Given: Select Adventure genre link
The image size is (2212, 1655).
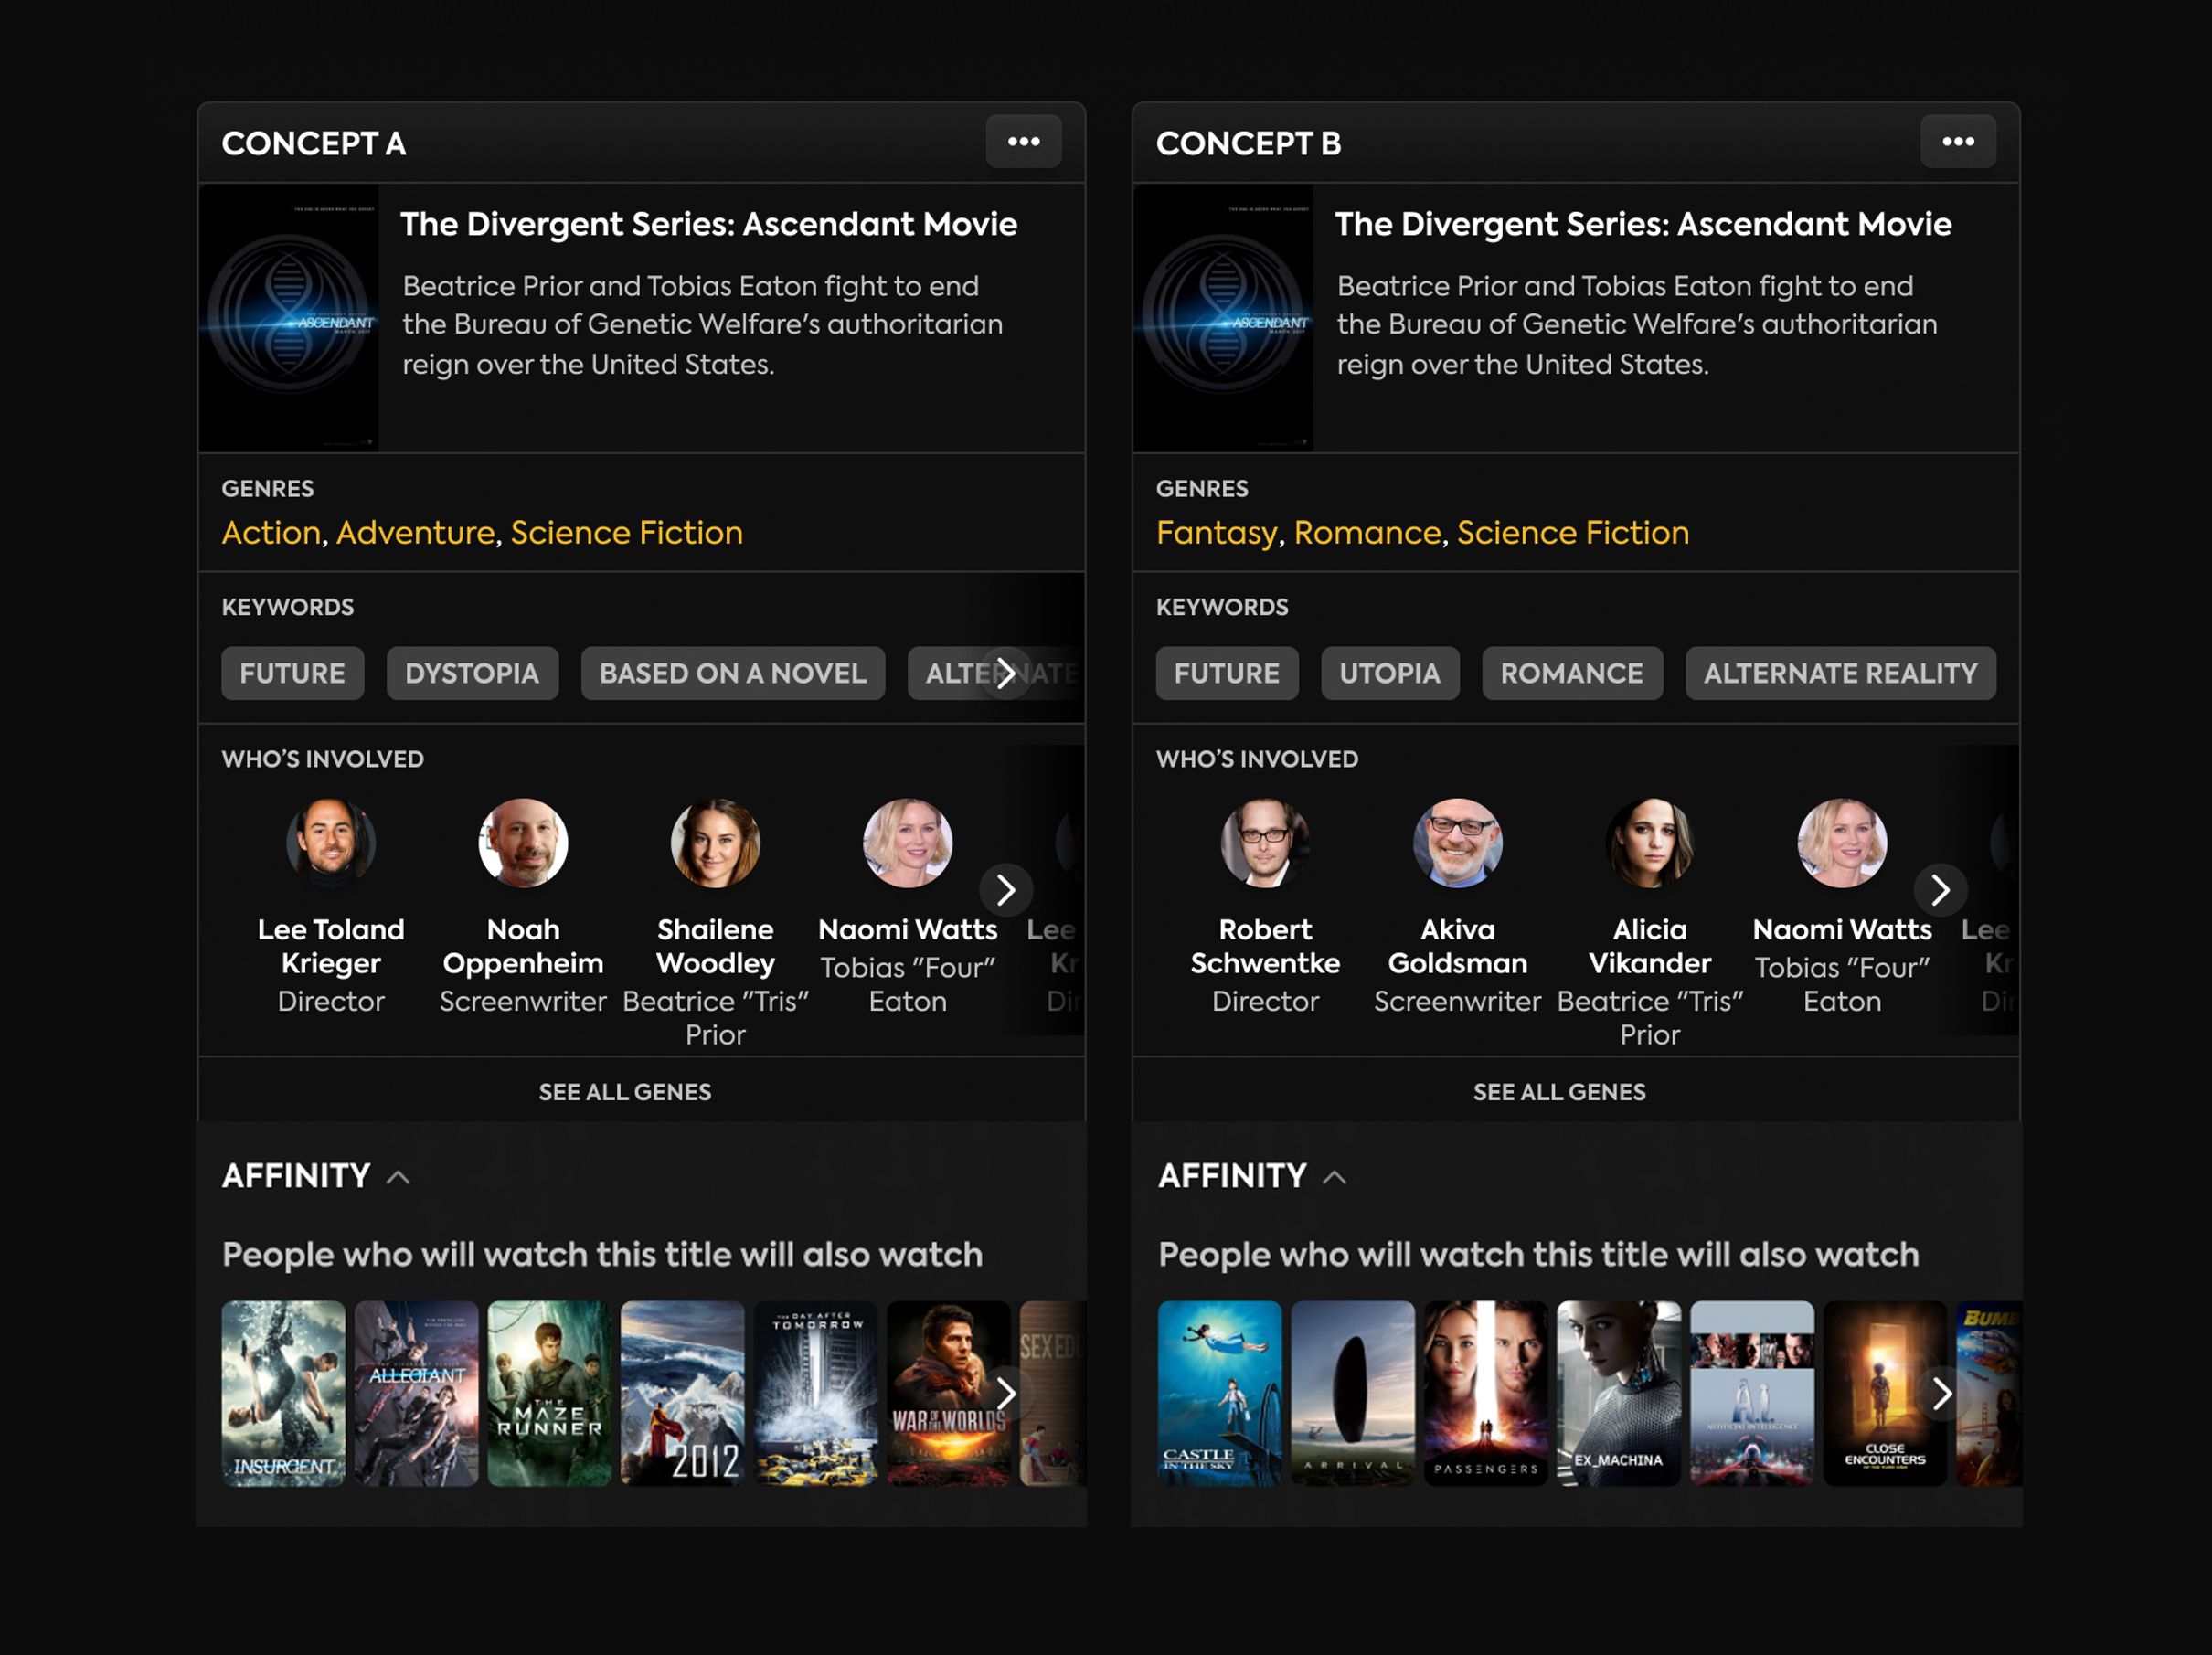Looking at the screenshot, I should pos(416,532).
